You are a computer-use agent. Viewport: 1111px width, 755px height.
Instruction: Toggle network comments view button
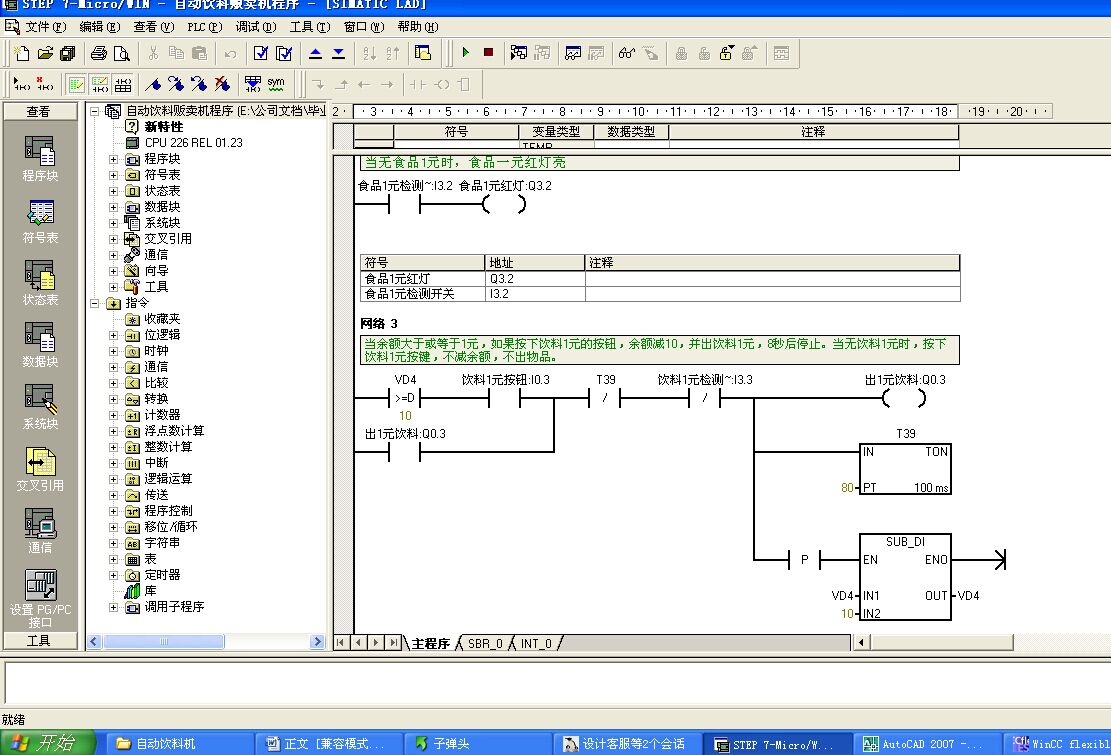click(x=100, y=84)
